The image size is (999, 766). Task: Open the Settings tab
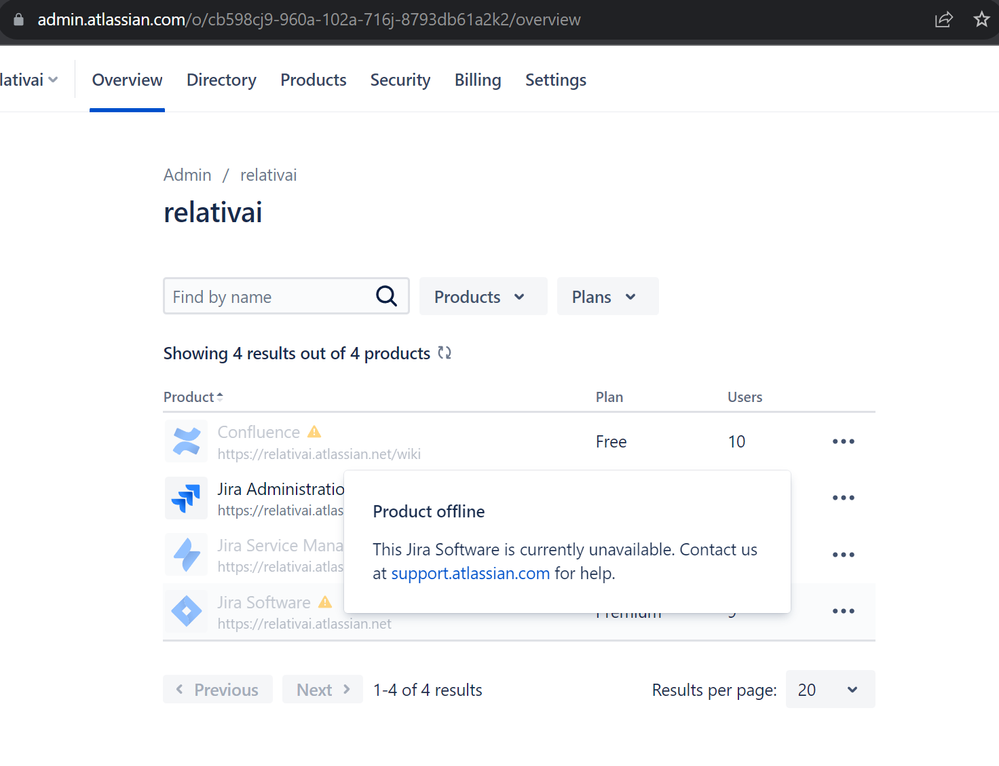tap(556, 80)
